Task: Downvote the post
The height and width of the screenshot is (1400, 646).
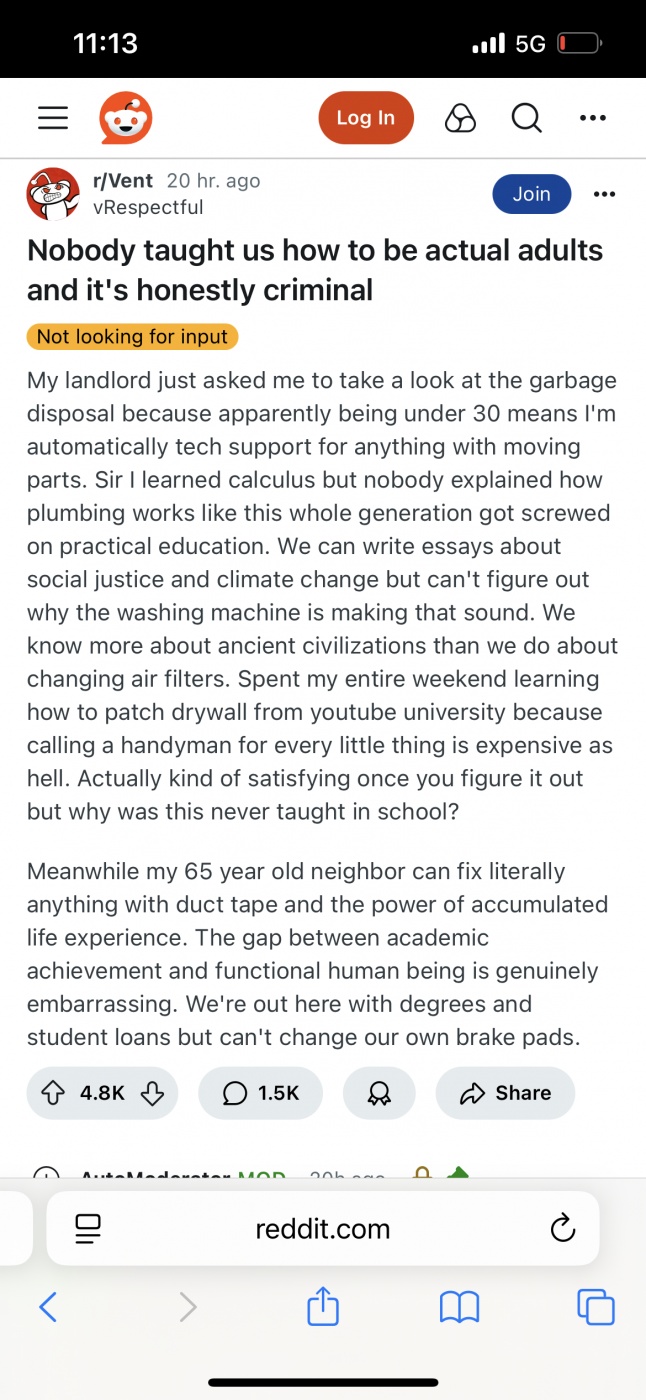Action: pyautogui.click(x=152, y=1093)
